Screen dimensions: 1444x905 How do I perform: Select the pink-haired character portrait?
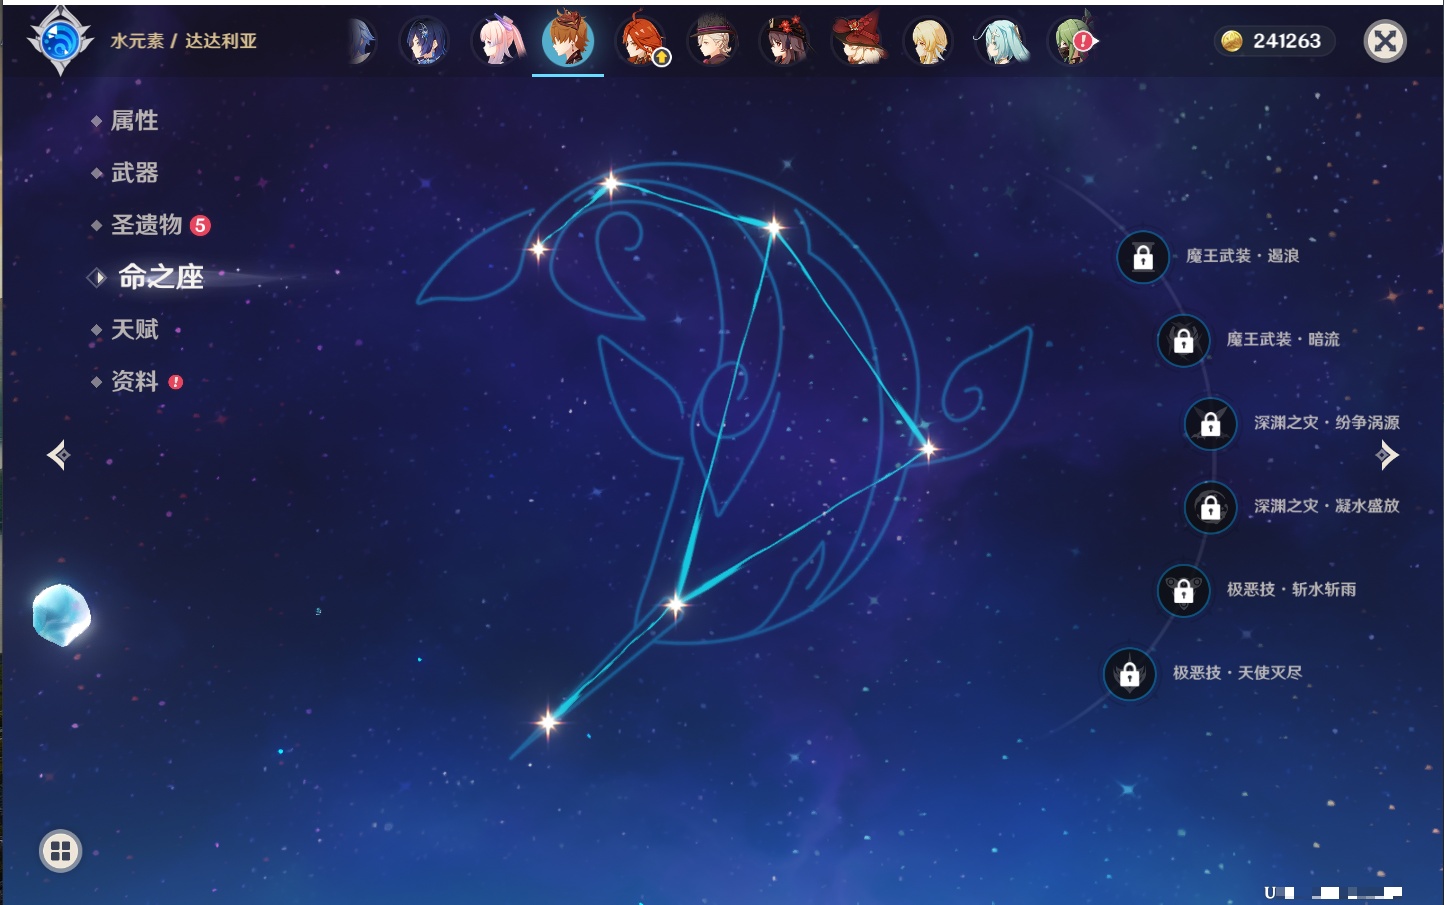pos(497,42)
